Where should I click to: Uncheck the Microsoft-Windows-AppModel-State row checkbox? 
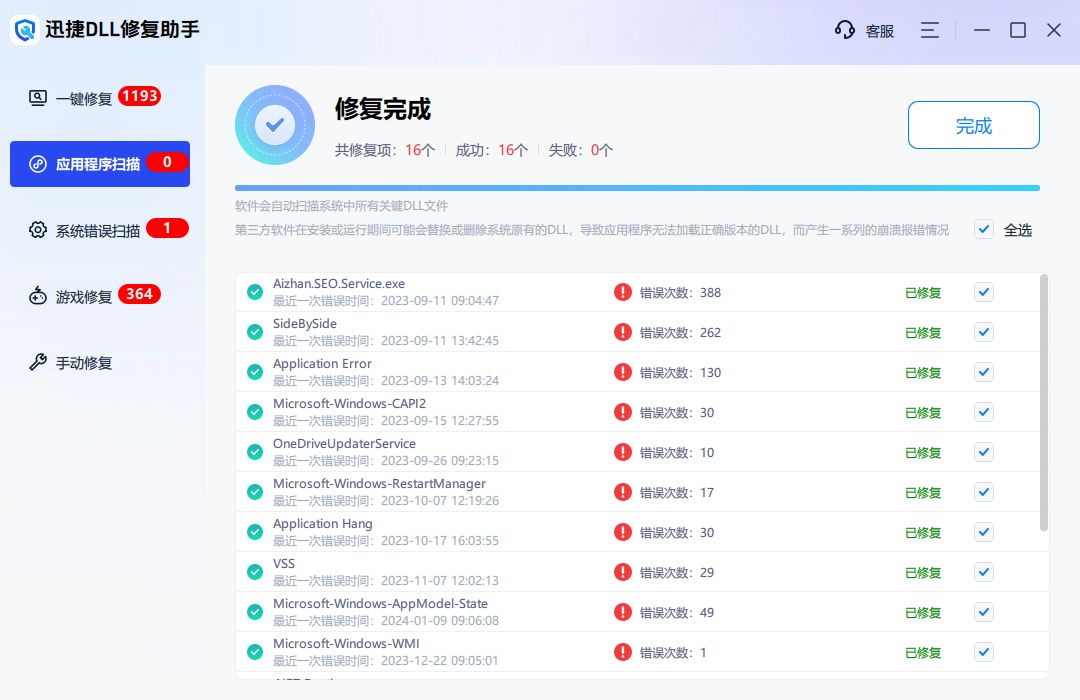click(984, 612)
